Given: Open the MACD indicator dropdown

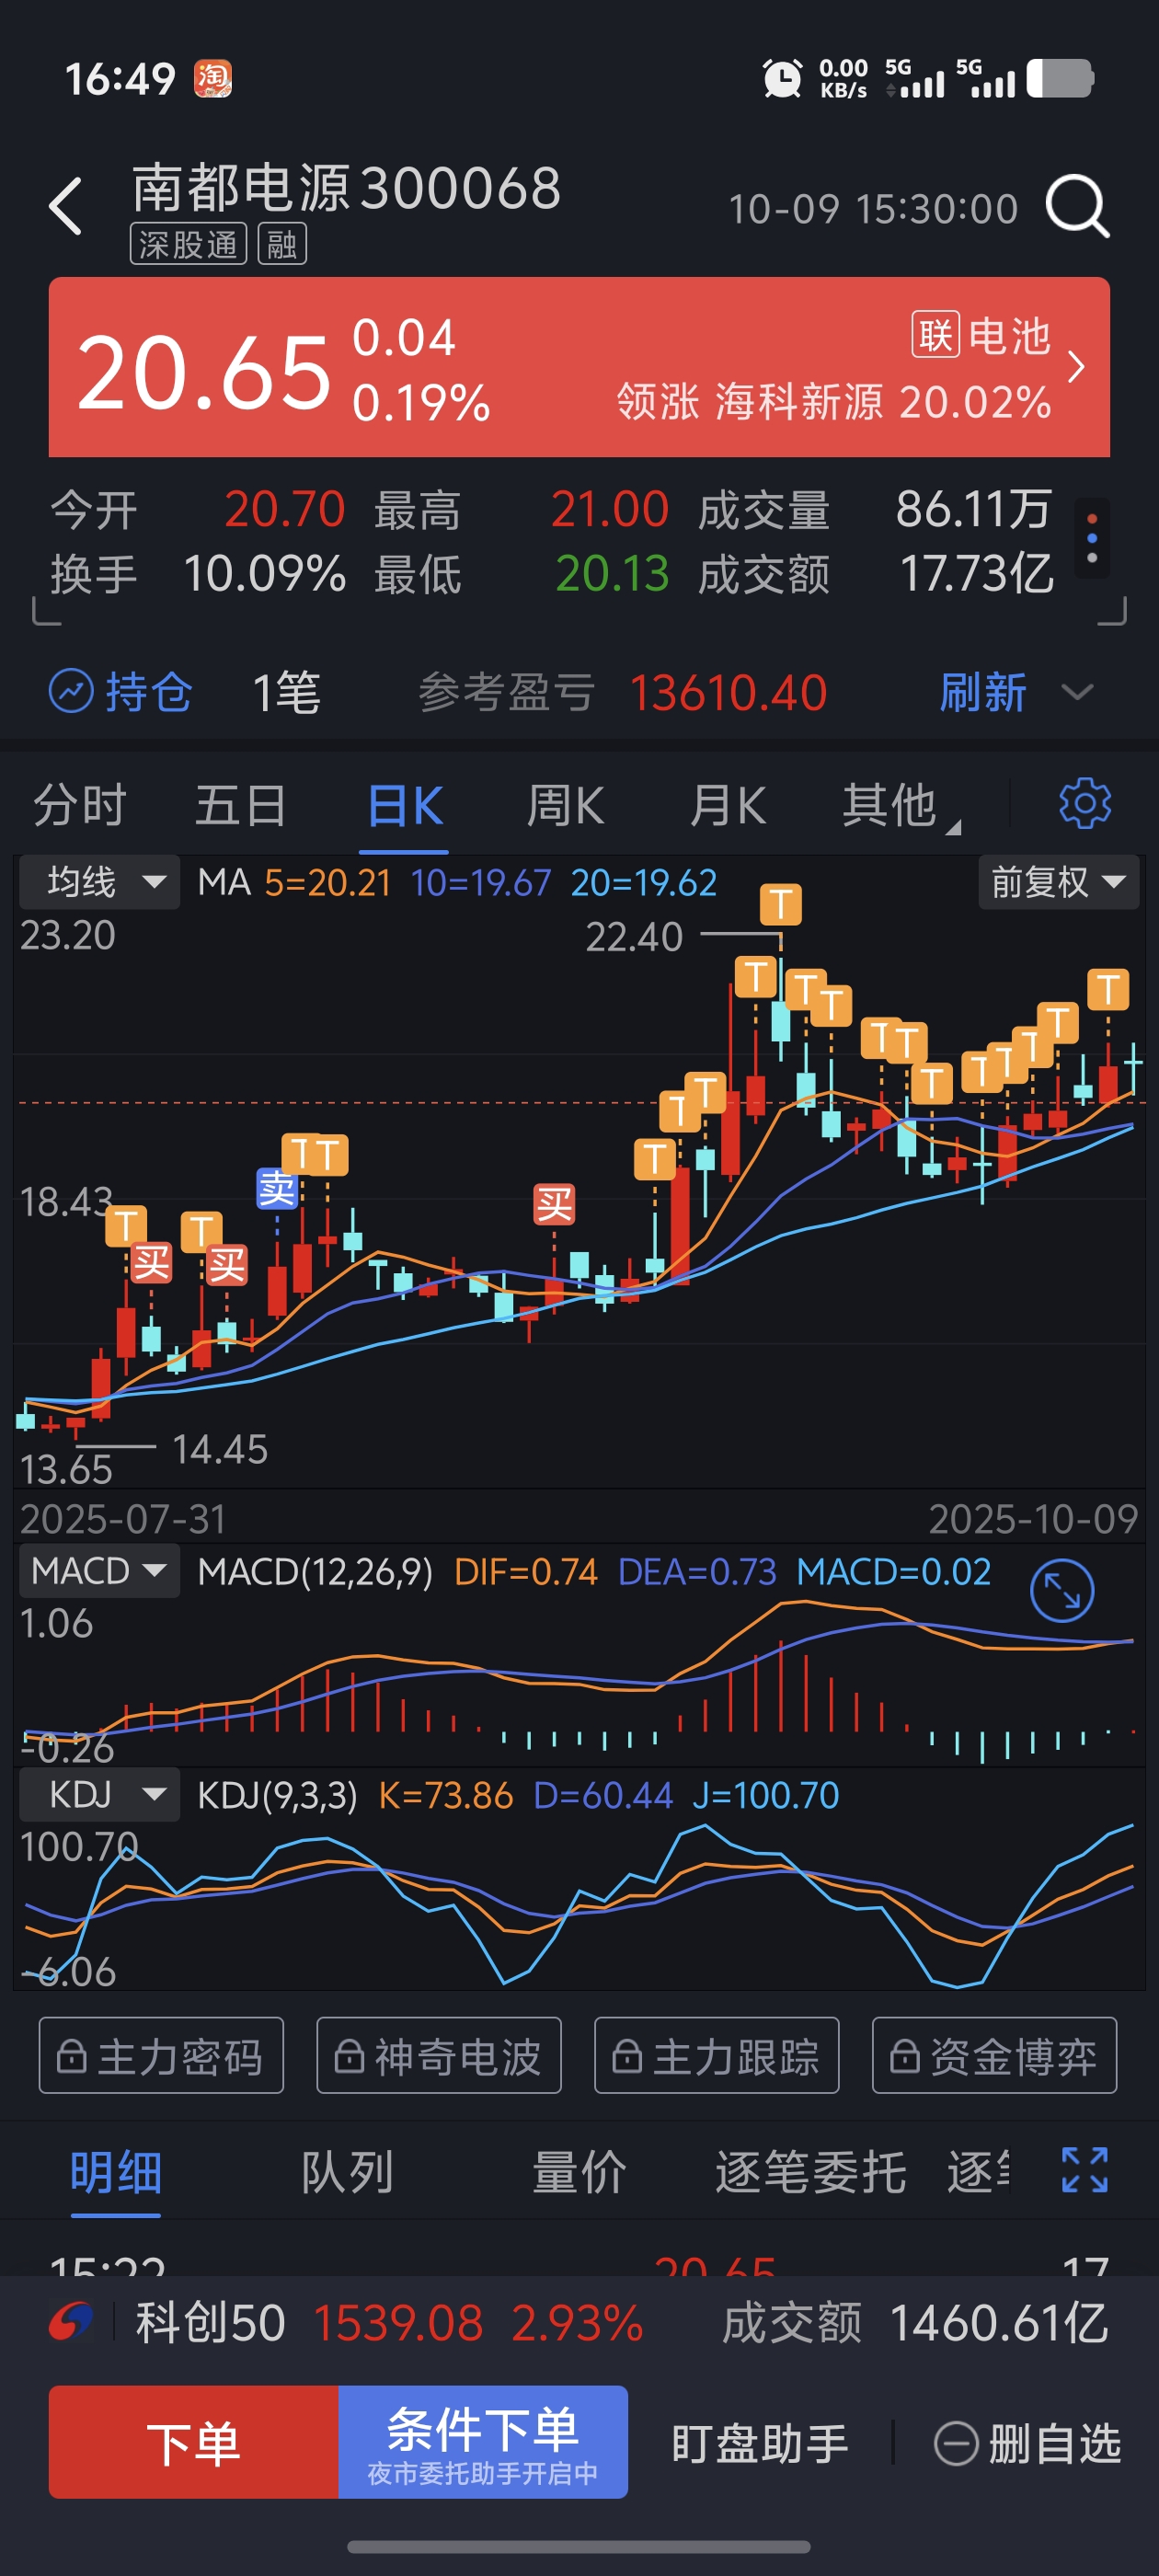Looking at the screenshot, I should pyautogui.click(x=99, y=1570).
